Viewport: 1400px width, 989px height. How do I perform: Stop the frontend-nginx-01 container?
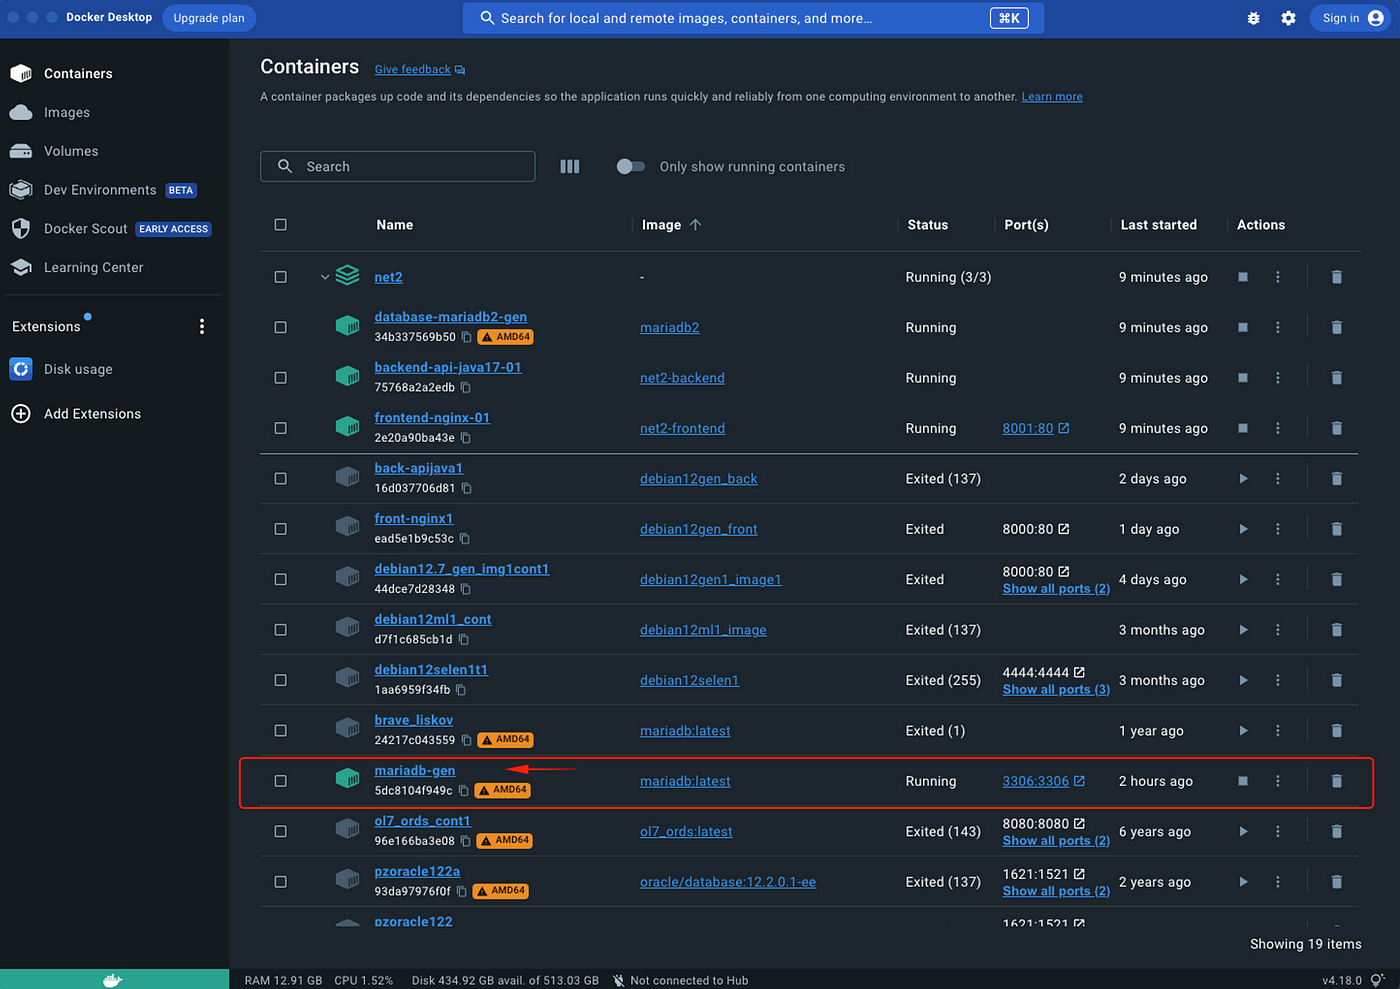click(1243, 428)
